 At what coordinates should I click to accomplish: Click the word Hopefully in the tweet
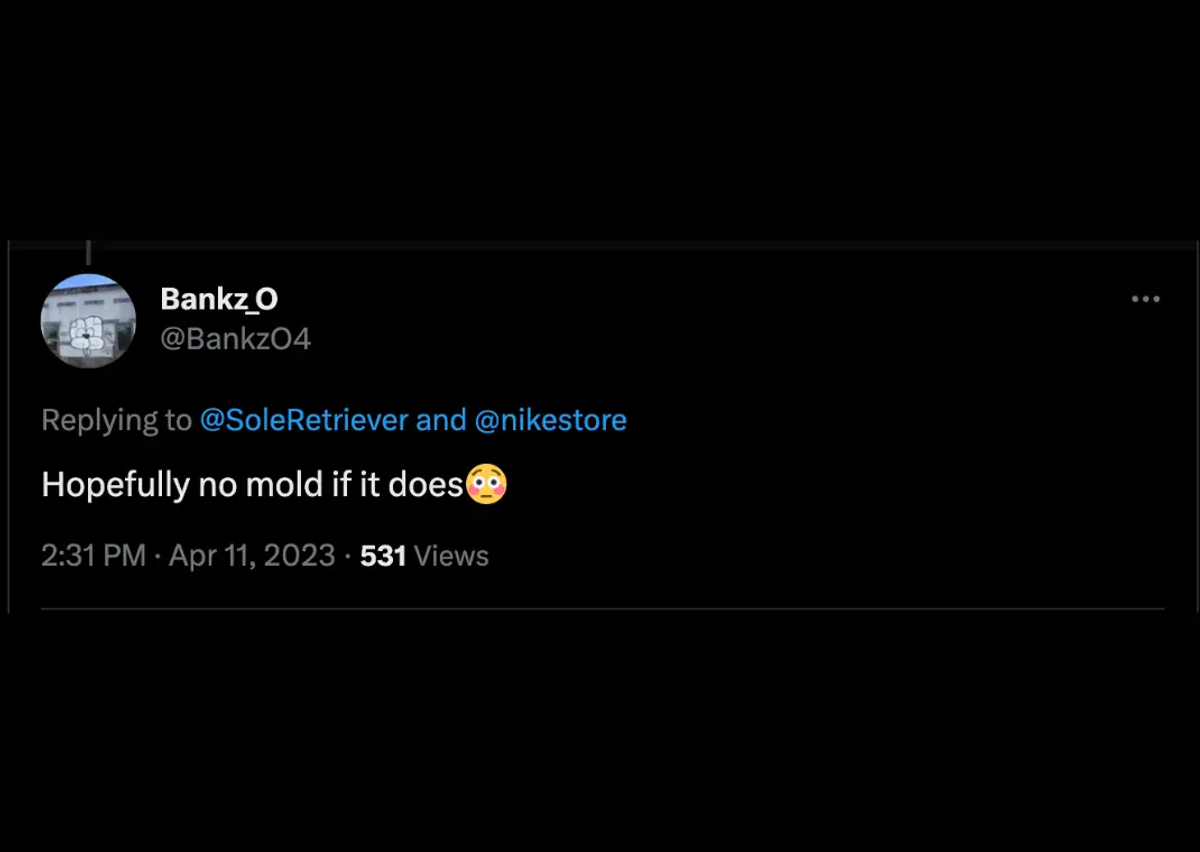115,485
